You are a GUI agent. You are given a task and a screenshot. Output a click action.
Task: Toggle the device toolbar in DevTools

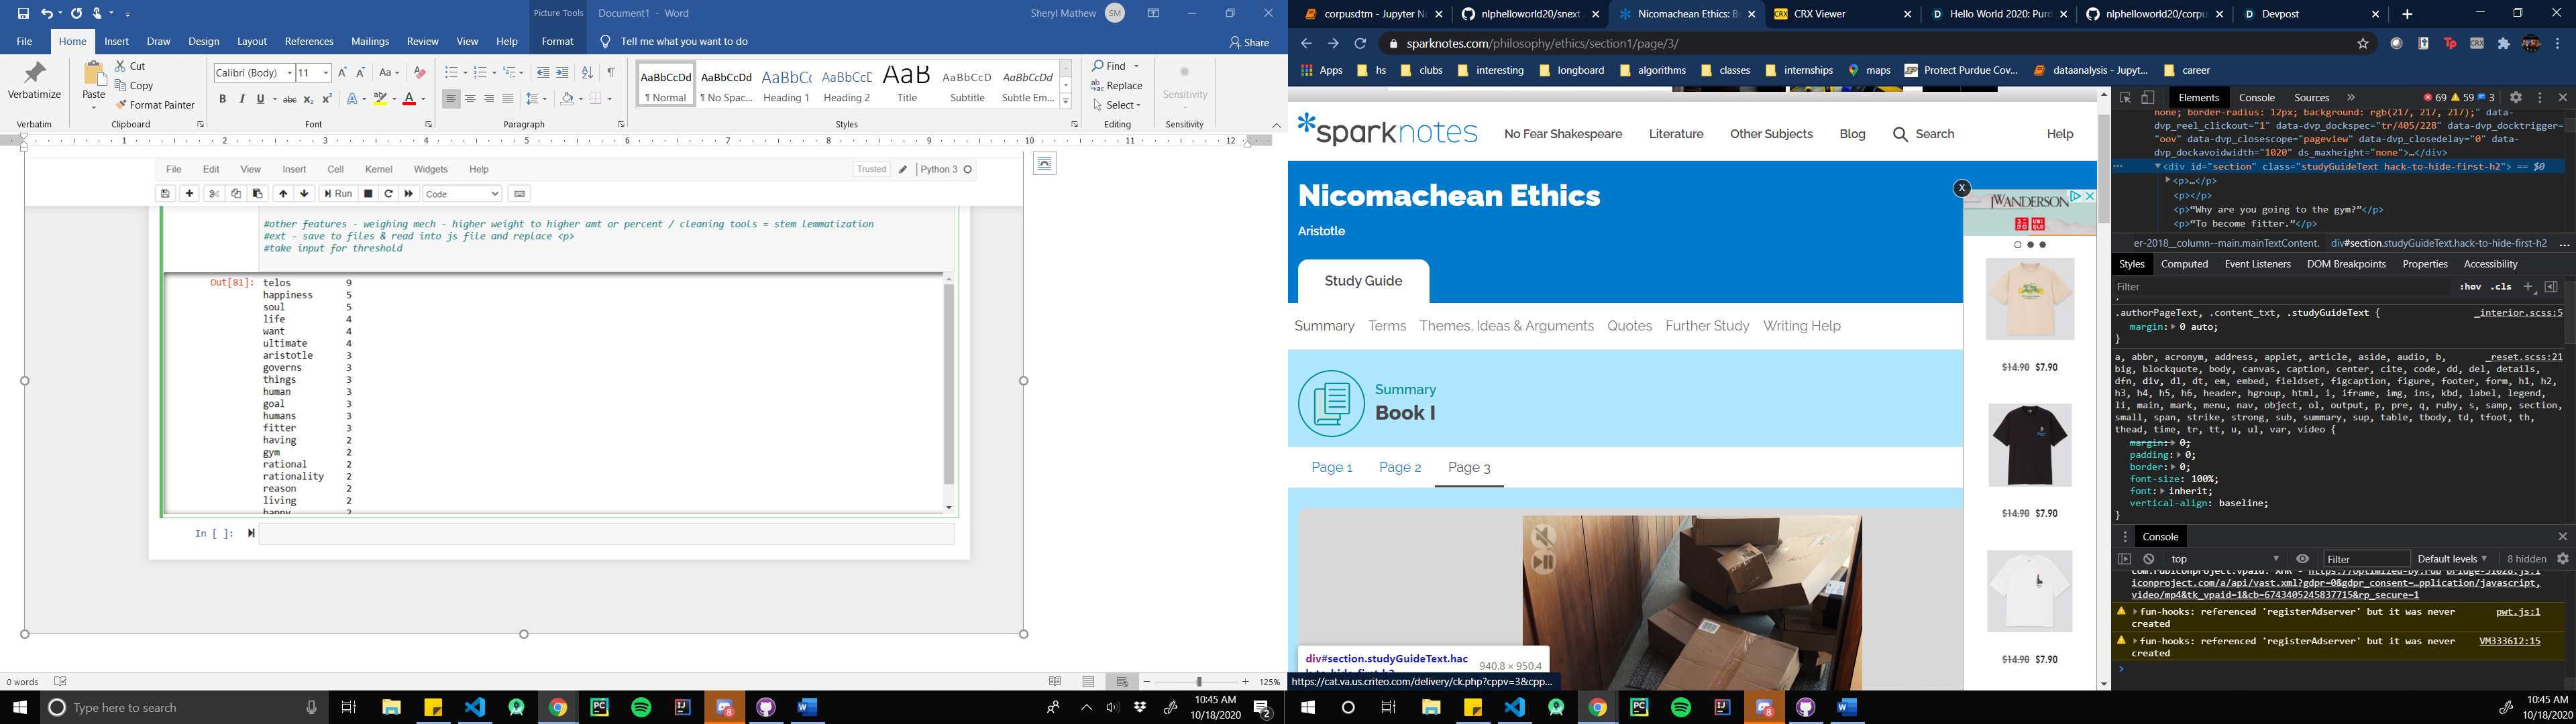click(2148, 98)
